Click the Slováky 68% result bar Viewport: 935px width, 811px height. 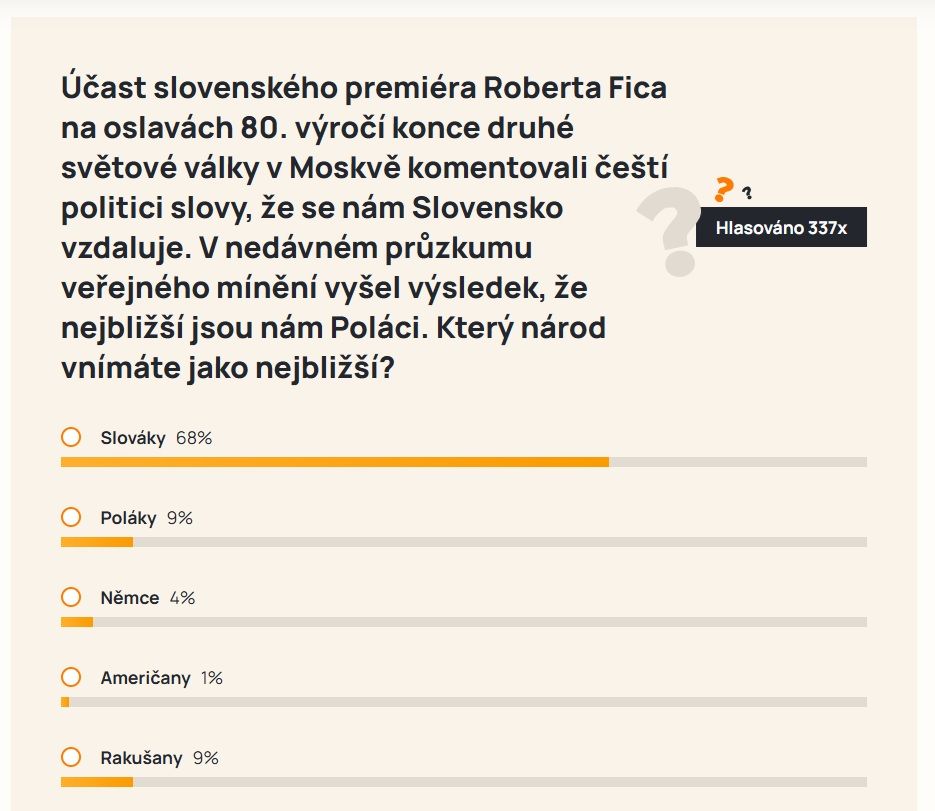click(464, 462)
